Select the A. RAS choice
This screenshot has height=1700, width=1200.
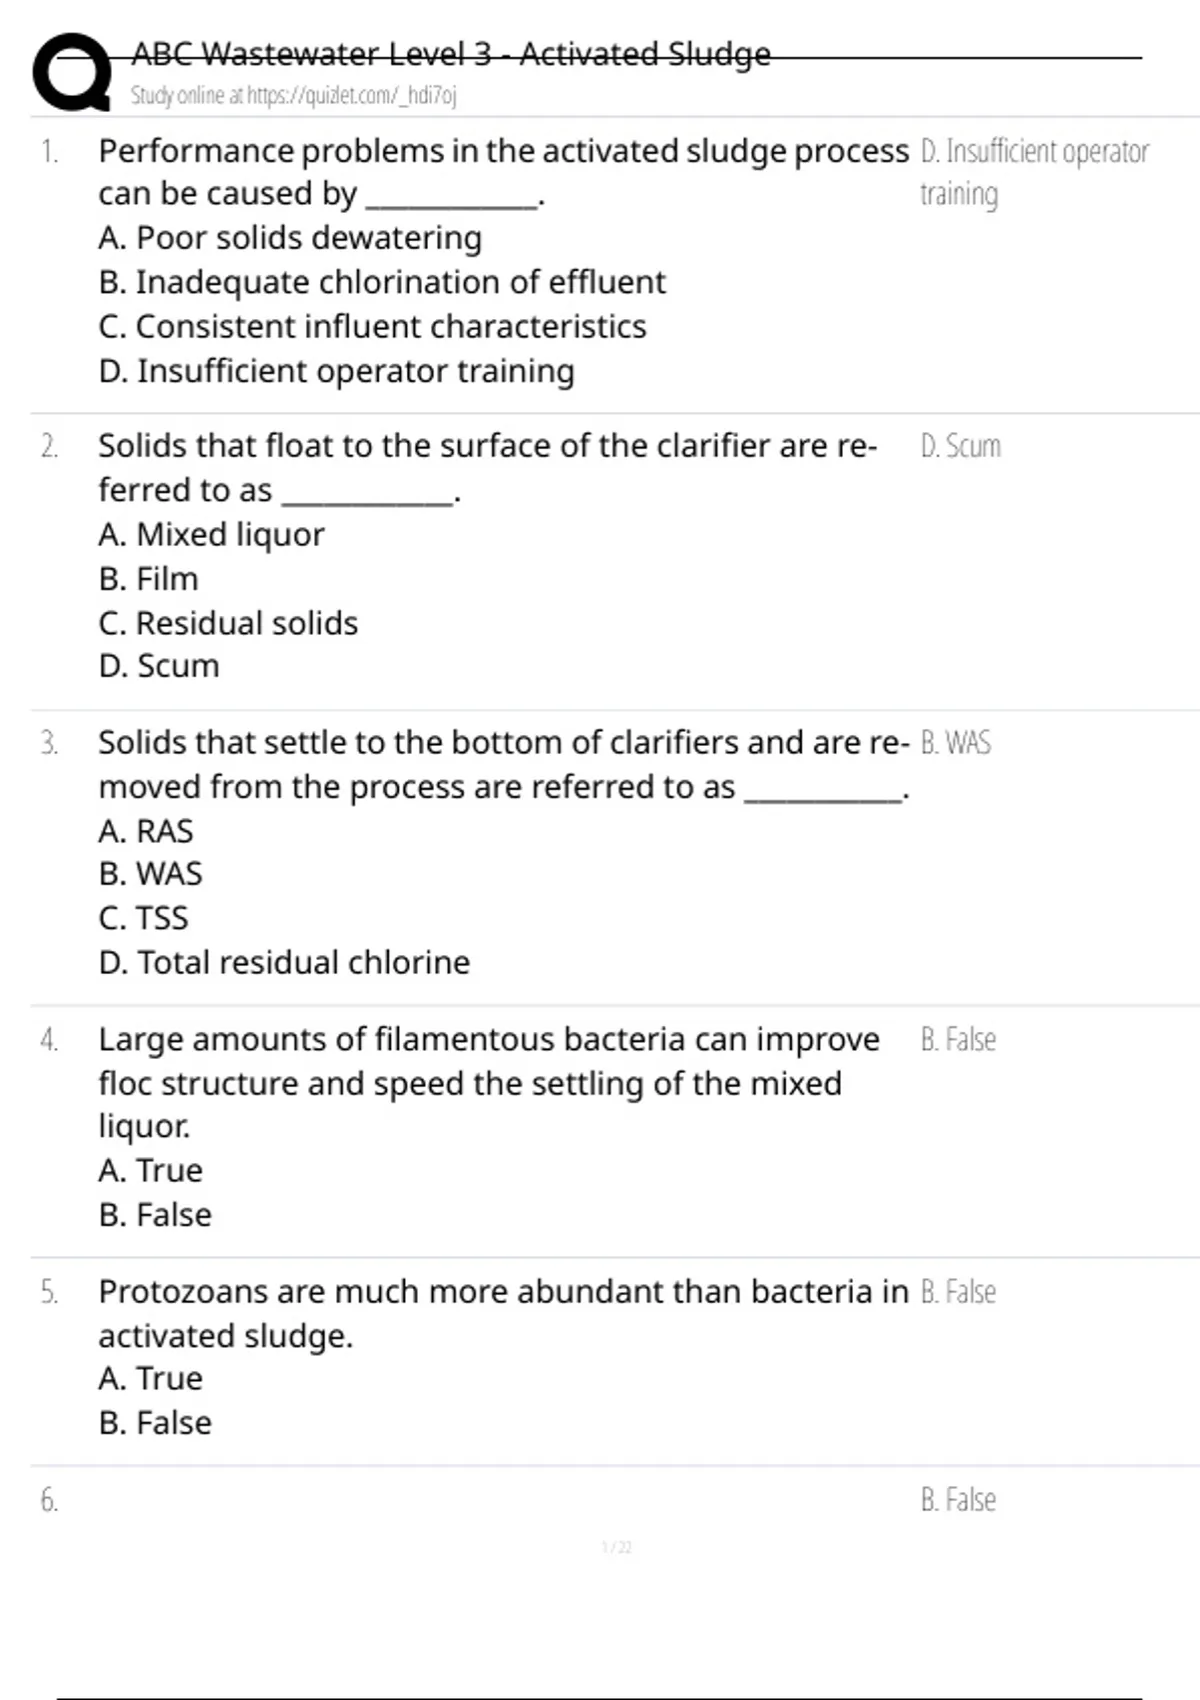click(146, 831)
